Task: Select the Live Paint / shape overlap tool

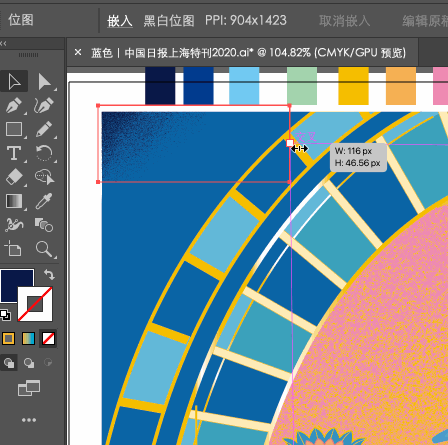Action: click(44, 225)
